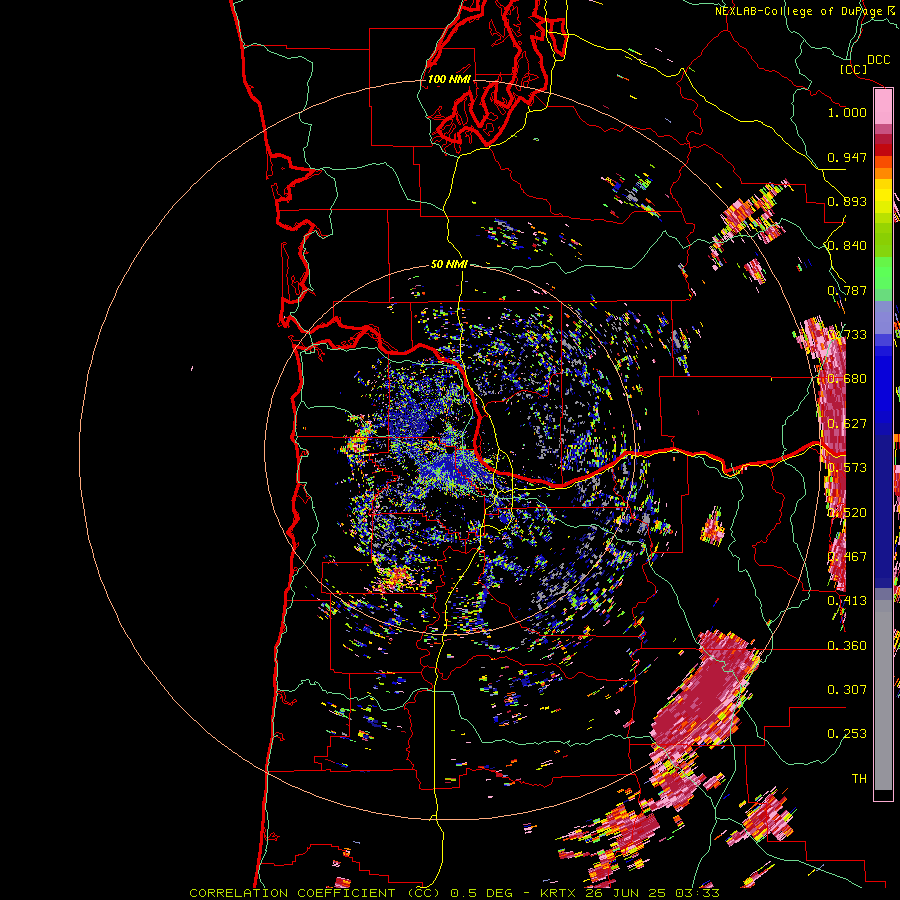Select the 1.000 value on the color scale

pos(847,112)
